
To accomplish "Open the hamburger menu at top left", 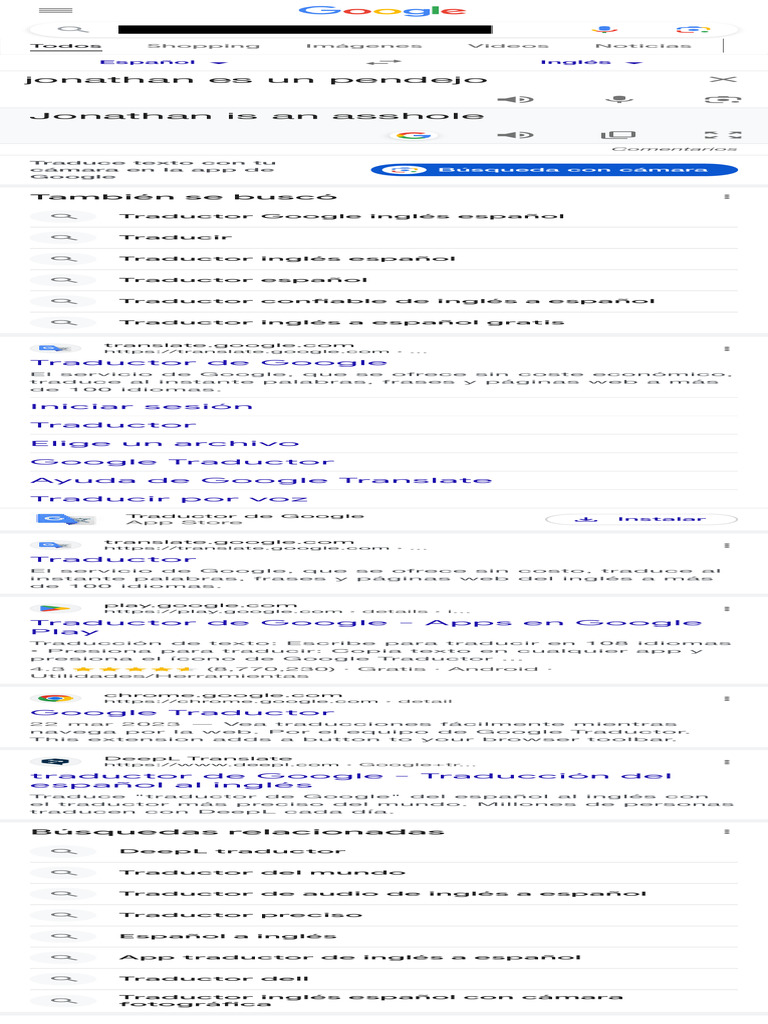I will (x=56, y=10).
